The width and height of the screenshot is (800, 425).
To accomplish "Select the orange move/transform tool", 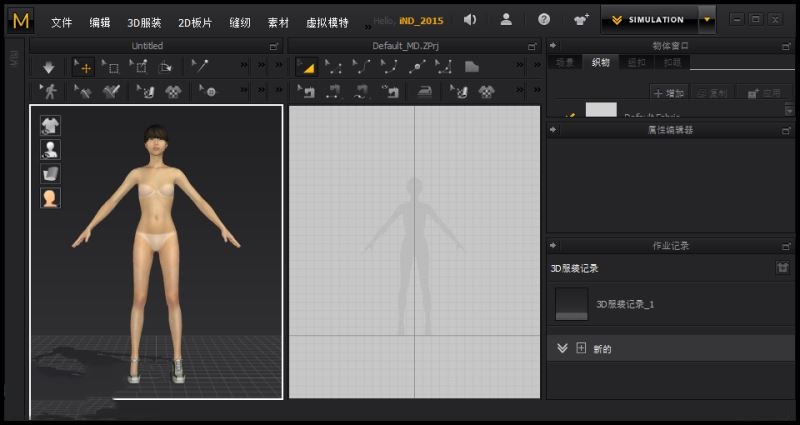I will click(82, 67).
